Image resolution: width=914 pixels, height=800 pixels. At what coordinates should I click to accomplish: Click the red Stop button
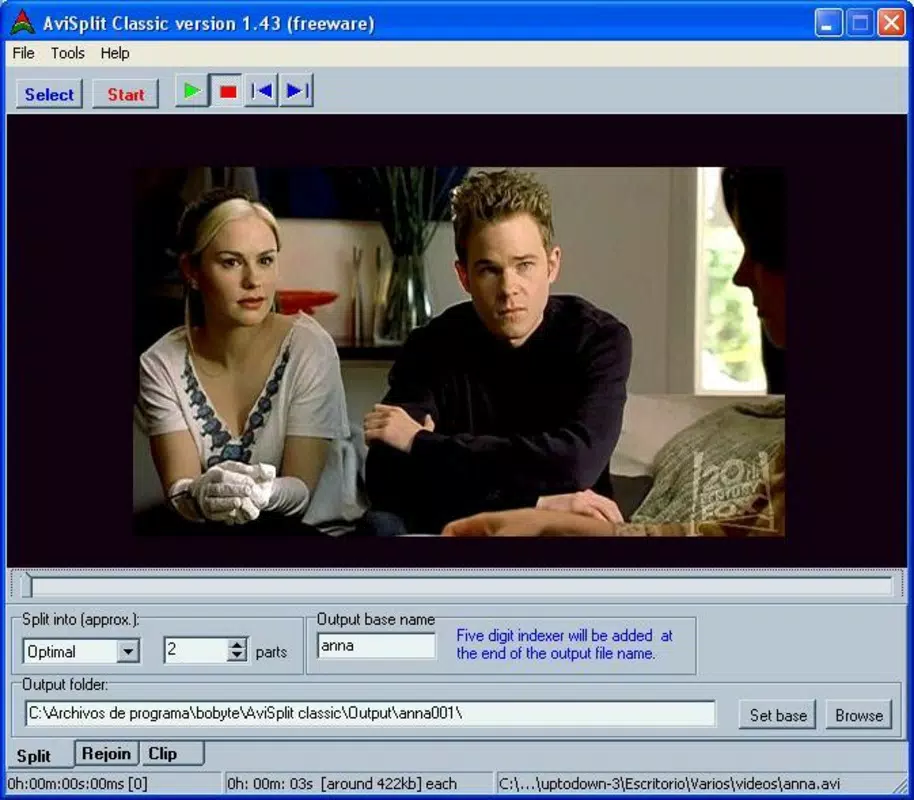227,91
